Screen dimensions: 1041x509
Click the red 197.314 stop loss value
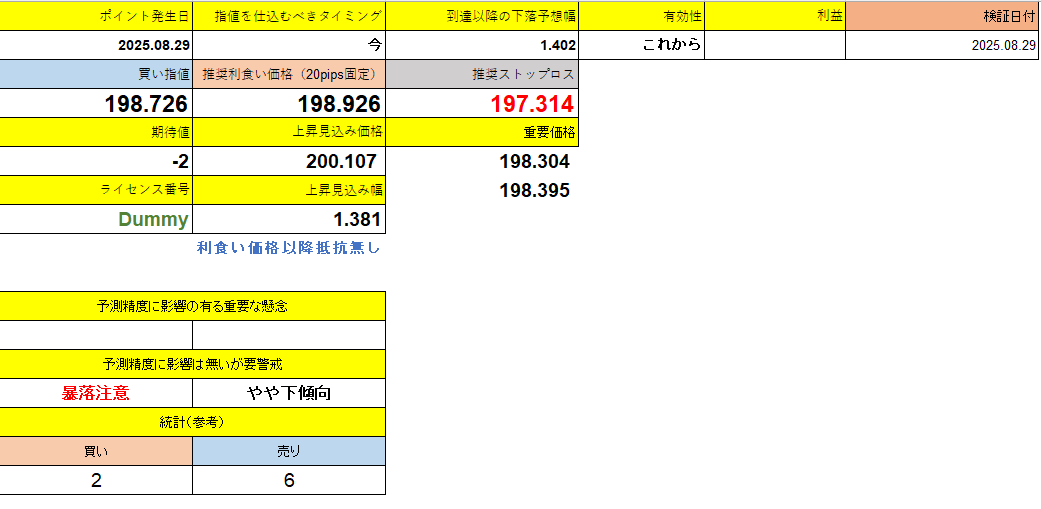[482, 103]
